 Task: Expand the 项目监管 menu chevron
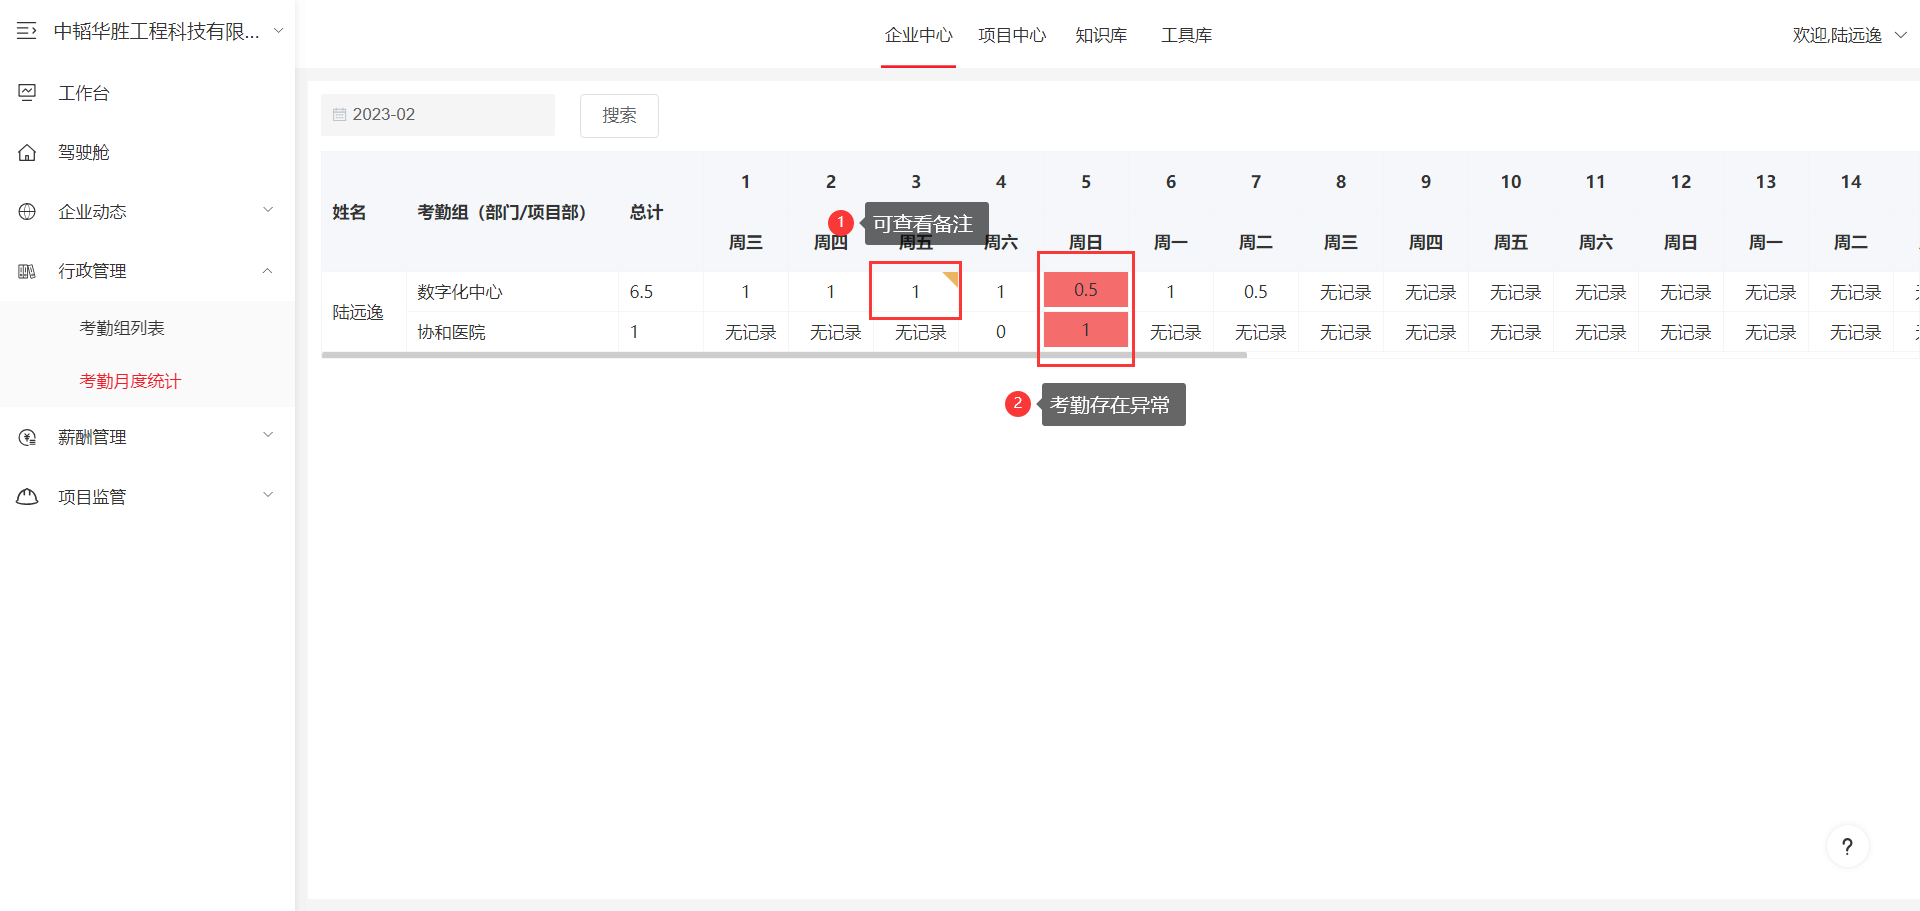(268, 495)
